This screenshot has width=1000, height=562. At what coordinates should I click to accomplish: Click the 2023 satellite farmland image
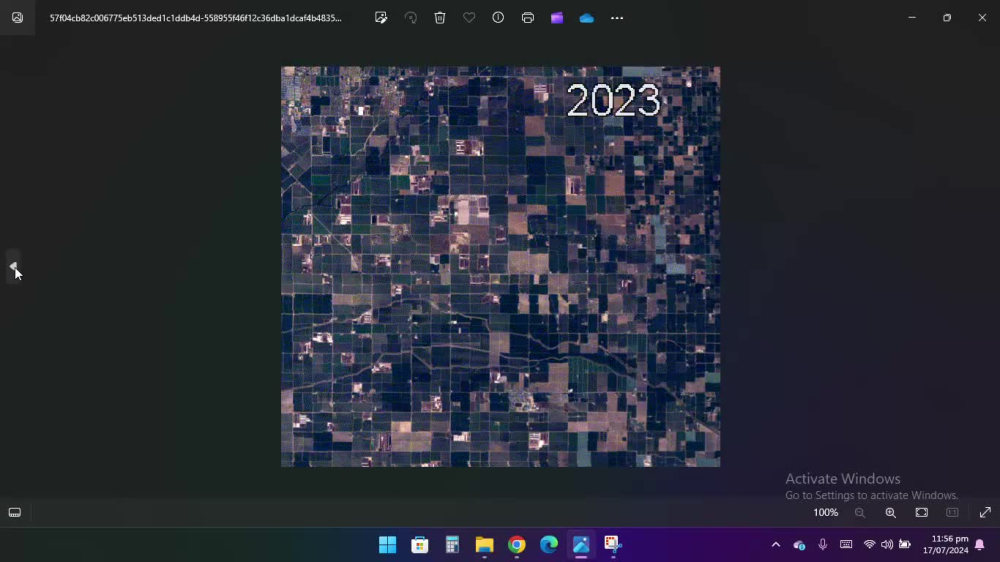501,267
